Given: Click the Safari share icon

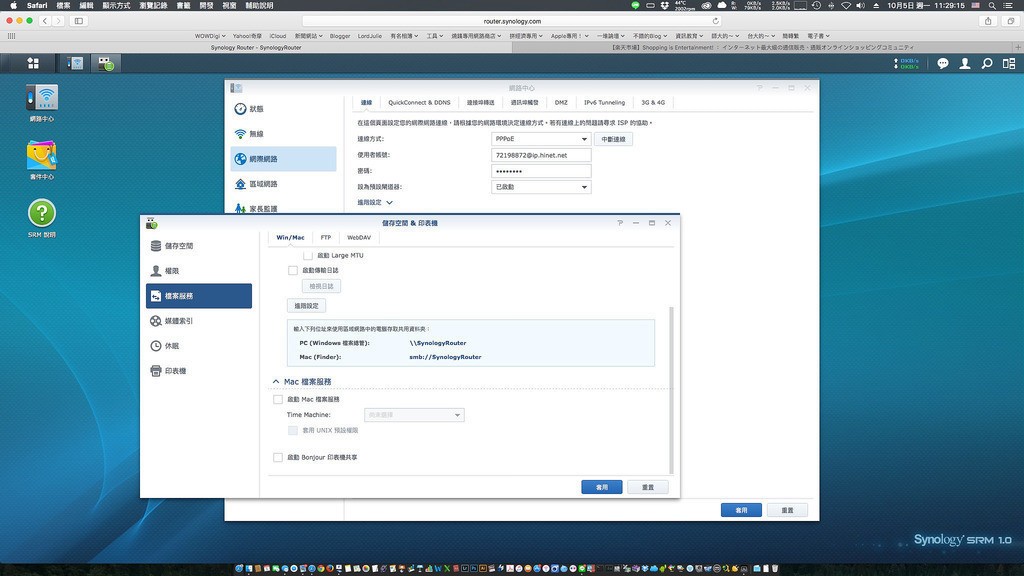Looking at the screenshot, I should [x=988, y=21].
